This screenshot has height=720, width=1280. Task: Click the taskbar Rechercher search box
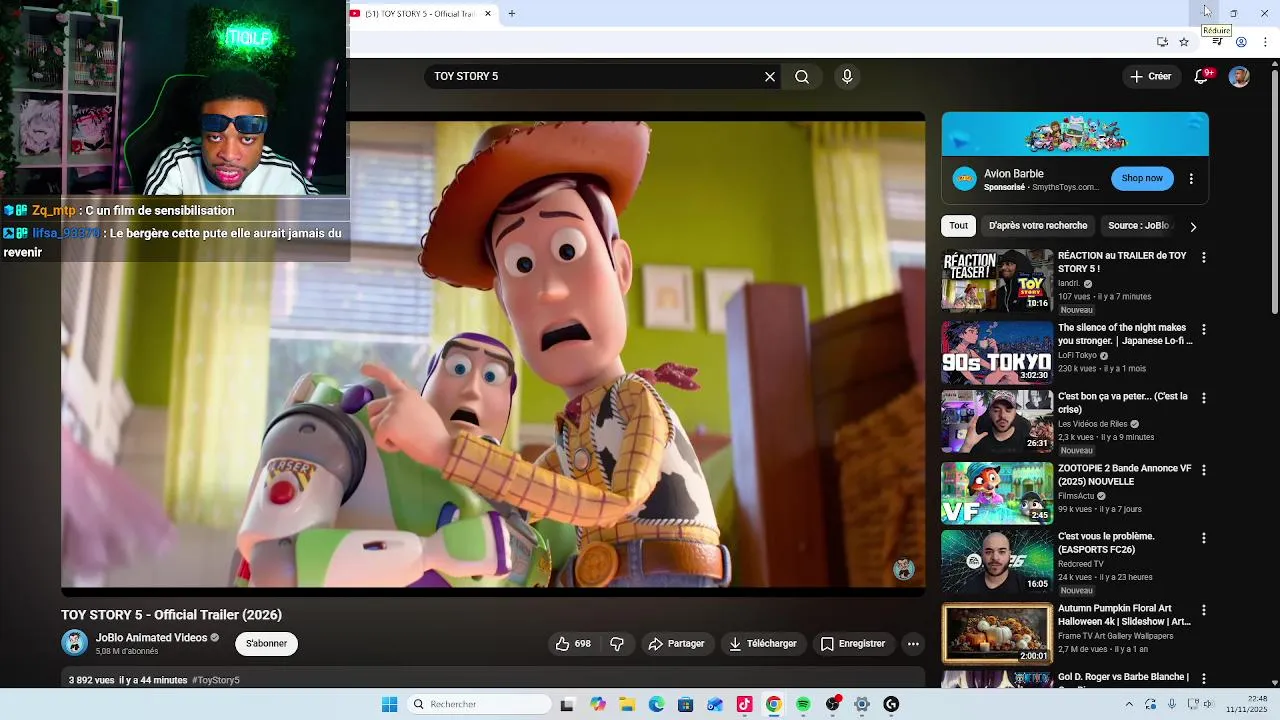(x=480, y=705)
